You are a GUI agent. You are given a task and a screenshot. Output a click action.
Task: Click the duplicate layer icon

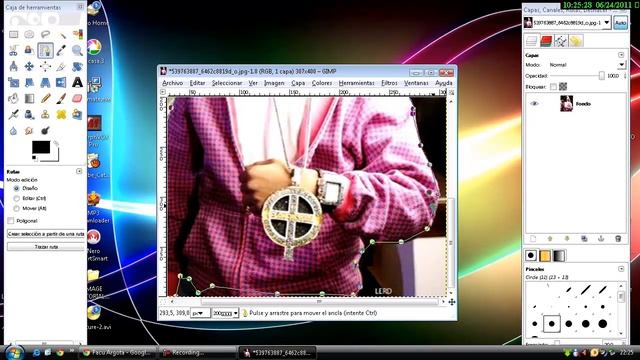pos(584,239)
